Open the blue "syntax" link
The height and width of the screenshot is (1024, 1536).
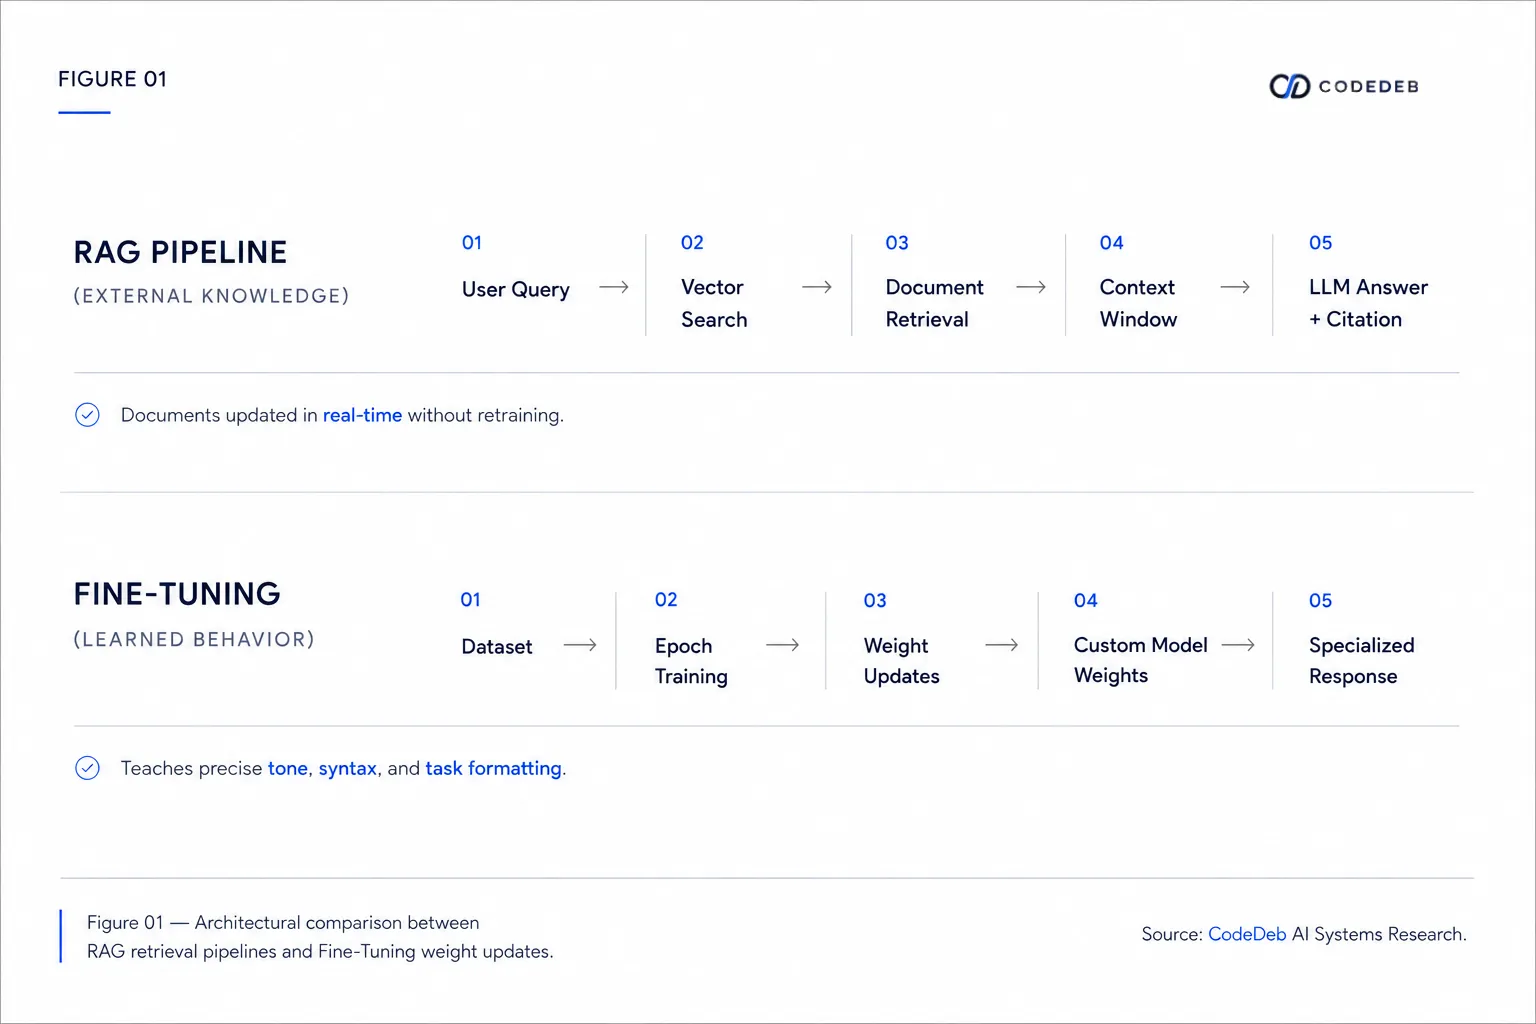pyautogui.click(x=347, y=769)
